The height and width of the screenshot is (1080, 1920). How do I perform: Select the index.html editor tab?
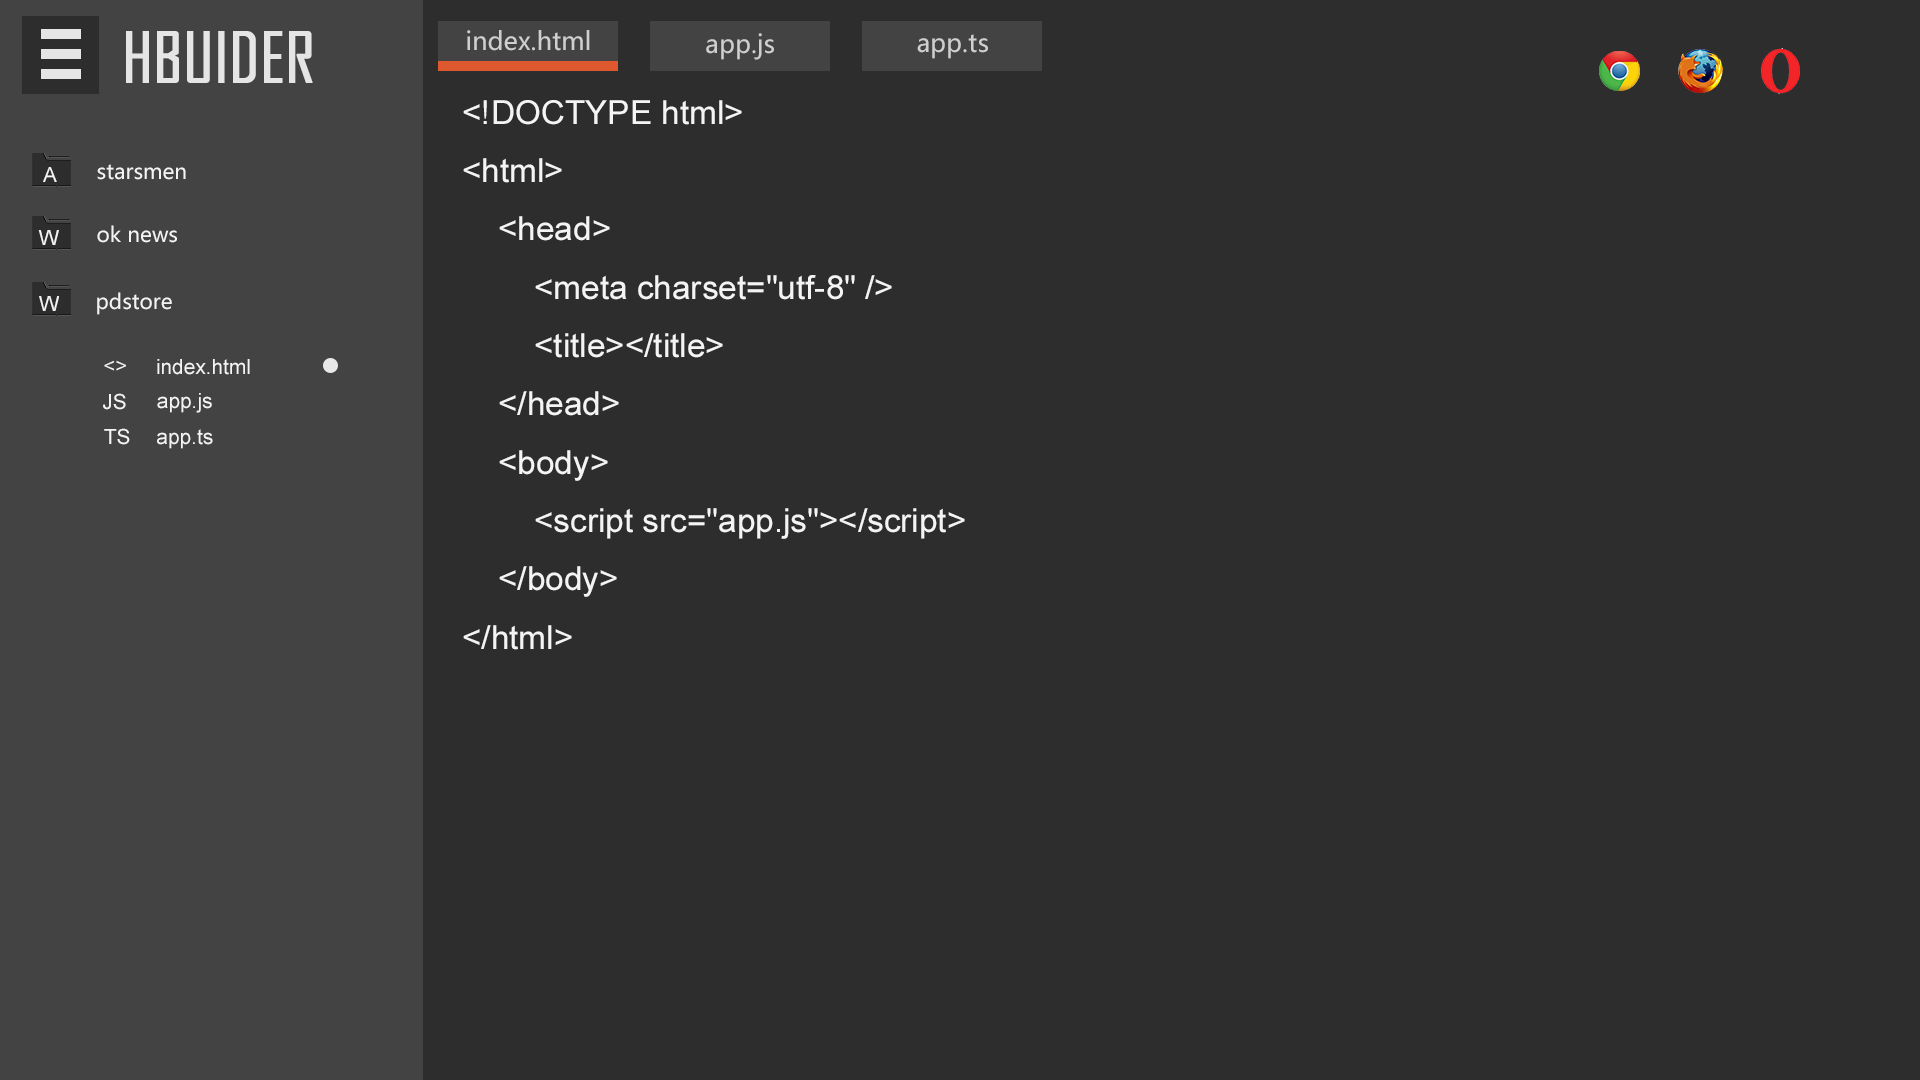coord(527,44)
